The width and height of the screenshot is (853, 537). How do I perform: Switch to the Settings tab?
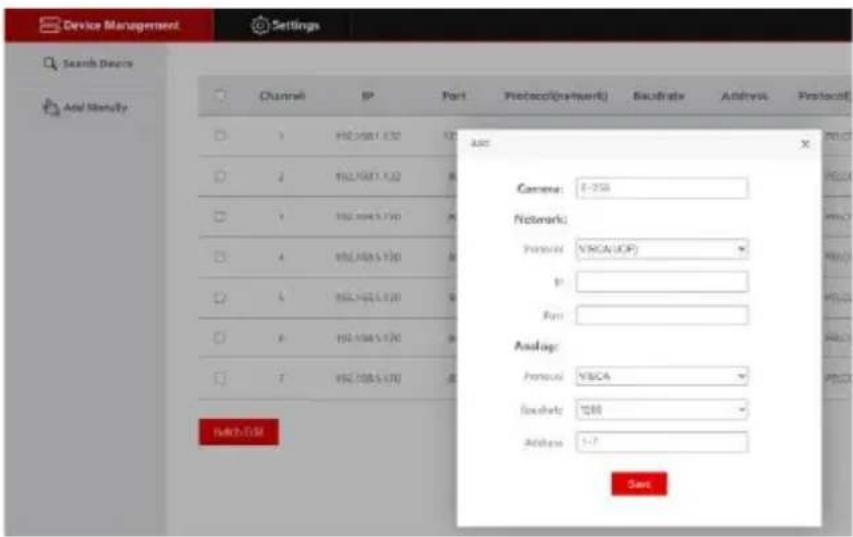[x=285, y=25]
